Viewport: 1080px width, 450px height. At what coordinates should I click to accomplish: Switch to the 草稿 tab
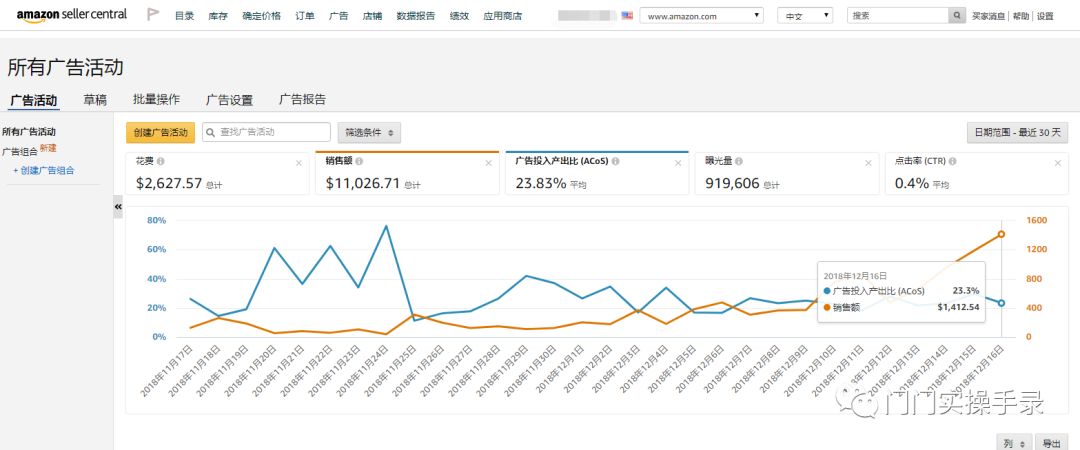(95, 100)
